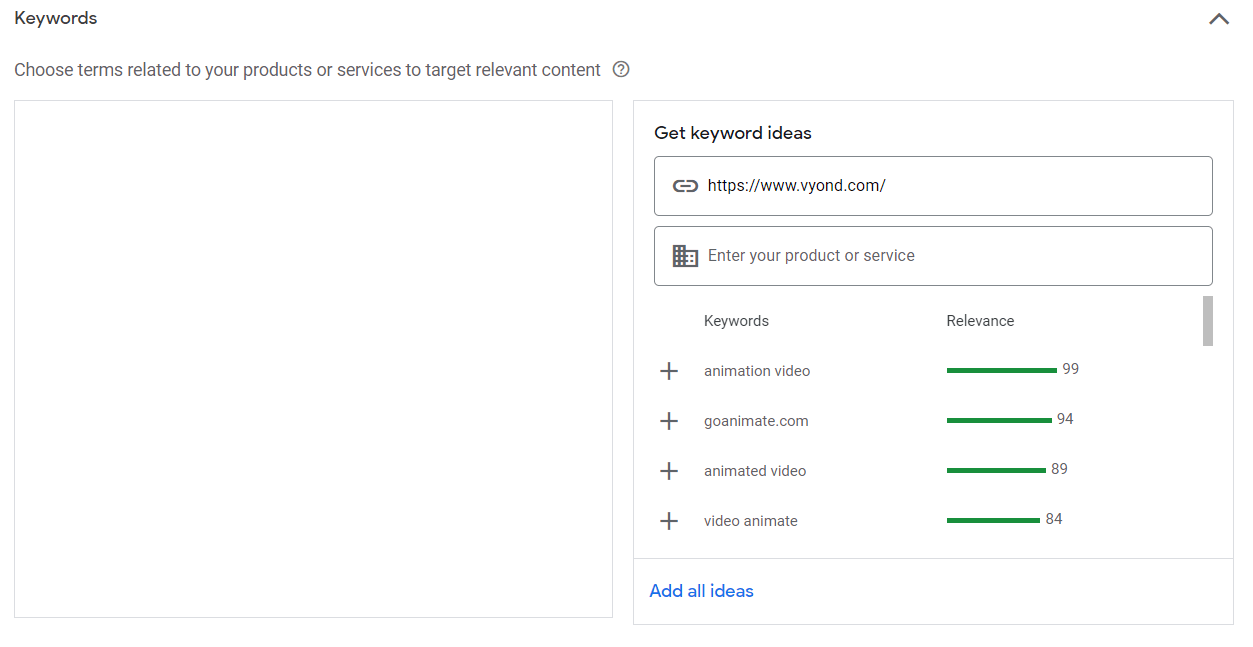The image size is (1253, 647).
Task: Edit the https://www.vyond.com/ URL field
Action: point(933,186)
